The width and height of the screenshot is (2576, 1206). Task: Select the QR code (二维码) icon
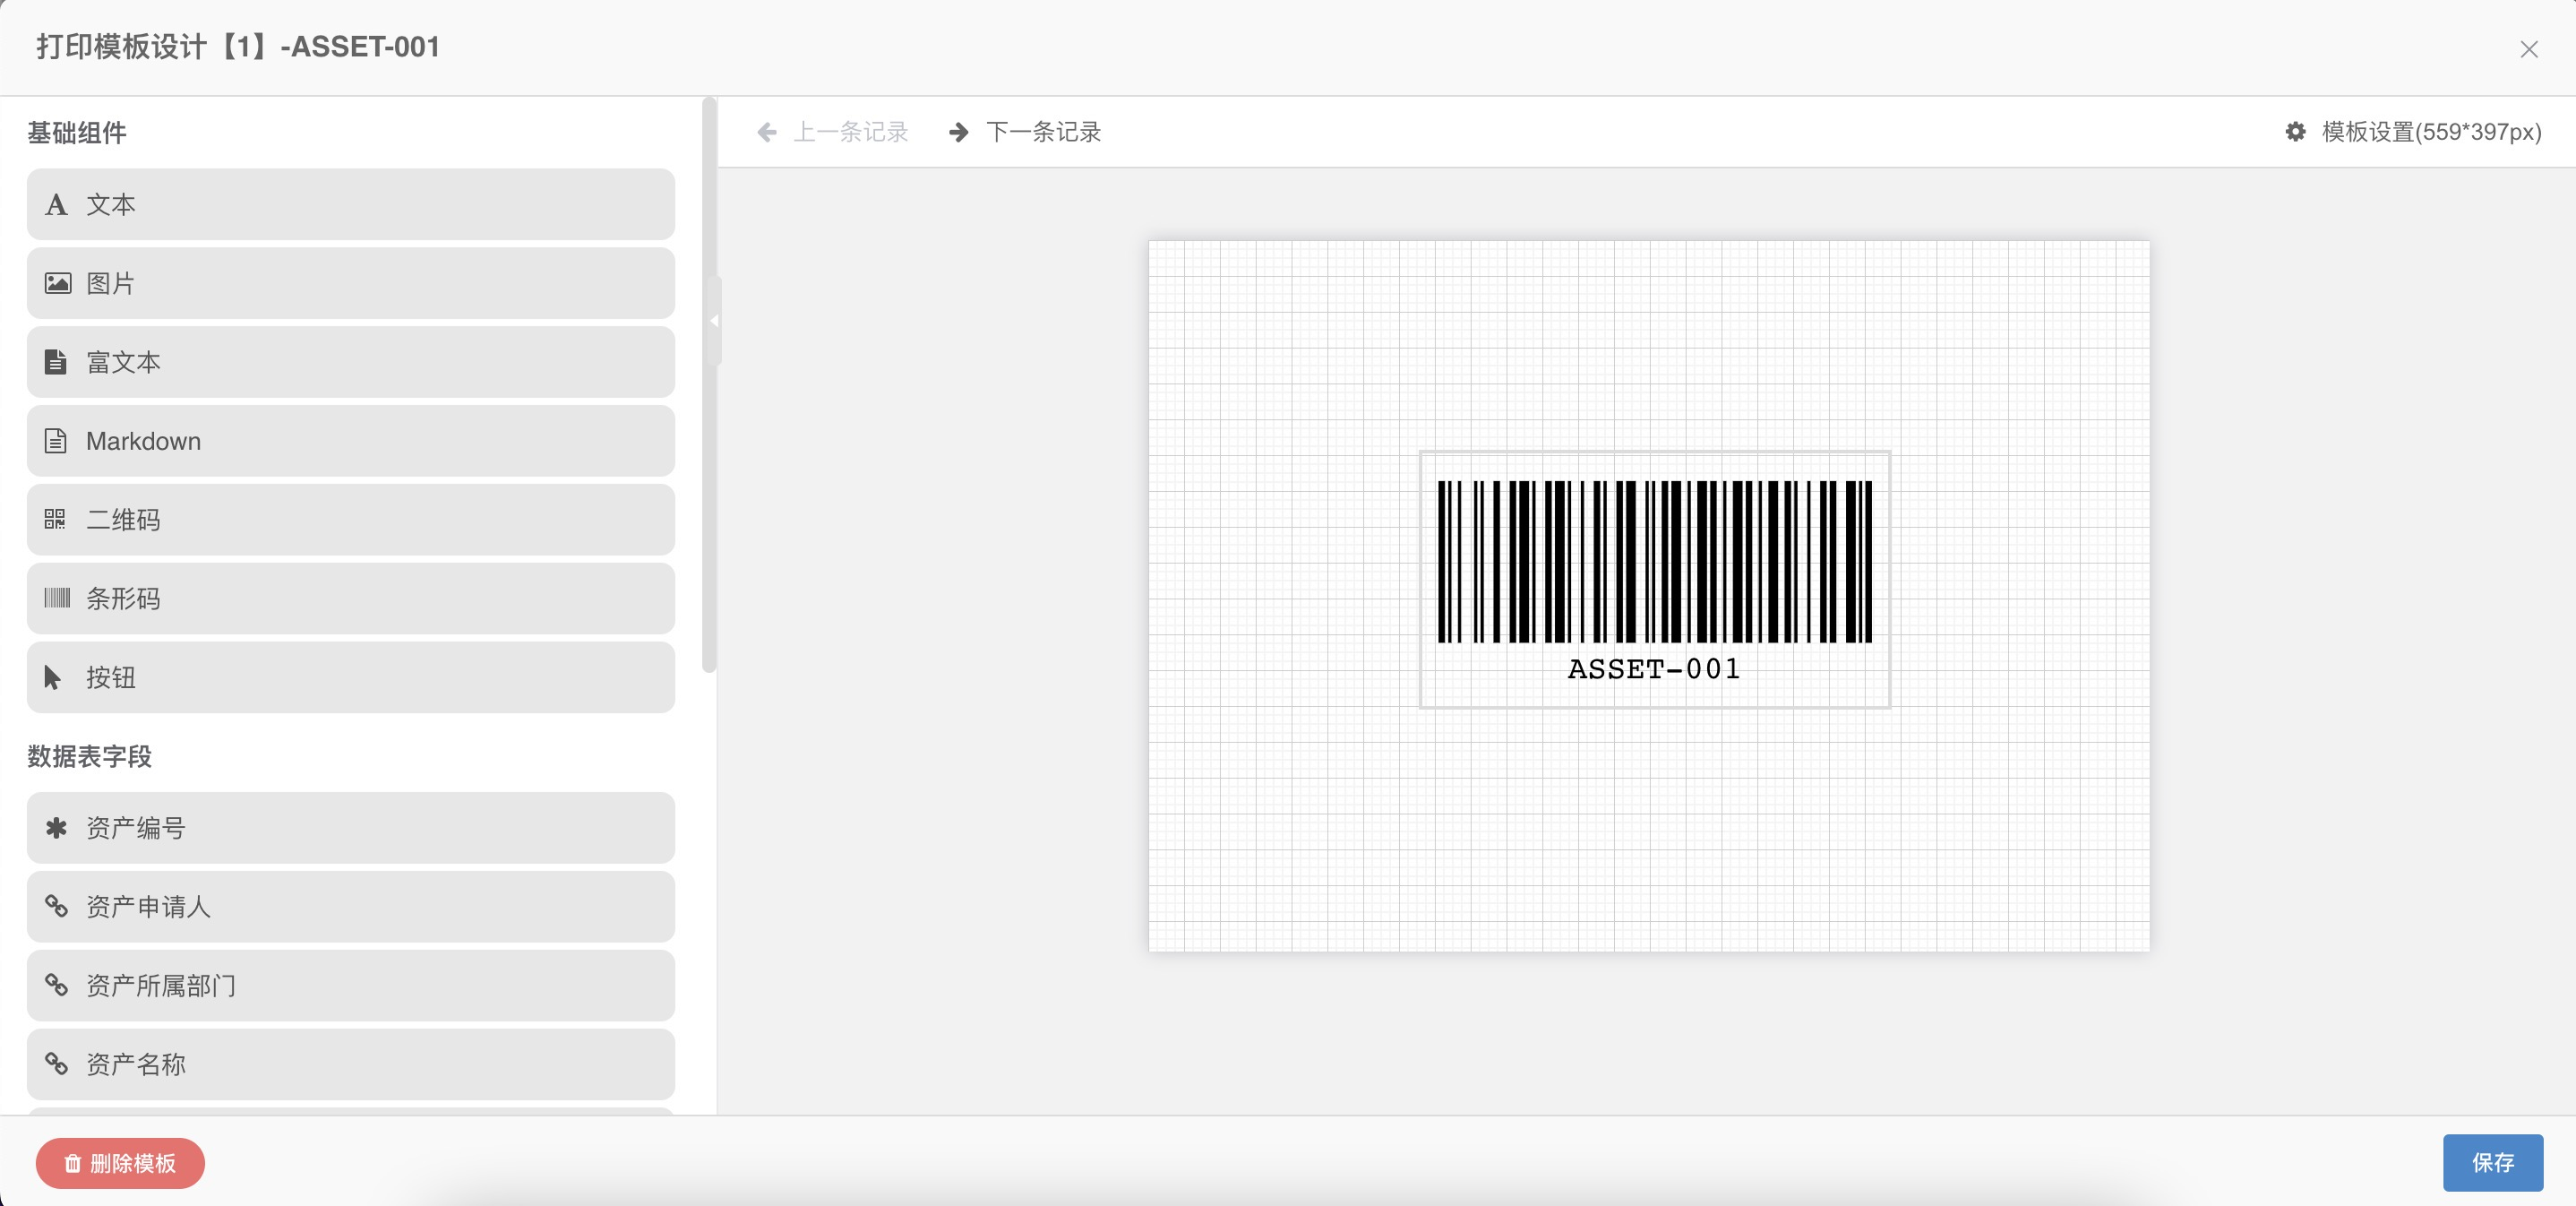pos(55,520)
